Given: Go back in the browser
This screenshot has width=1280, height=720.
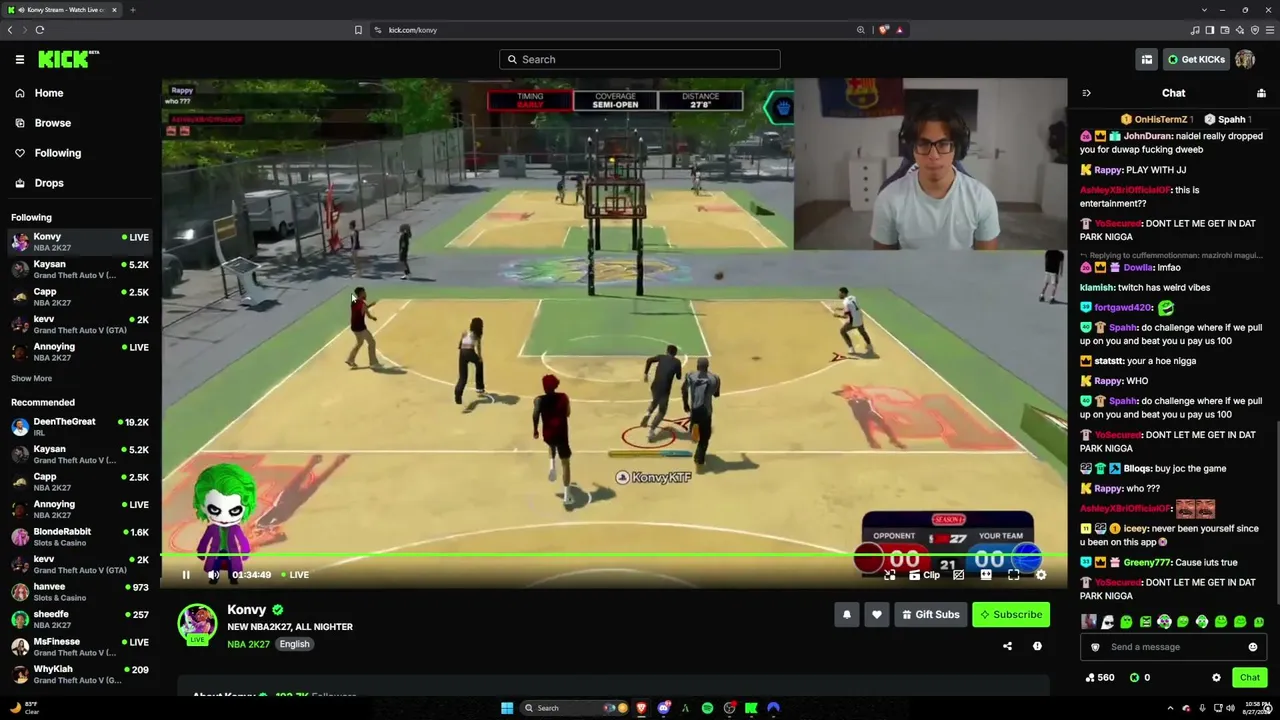Looking at the screenshot, I should pos(10,30).
